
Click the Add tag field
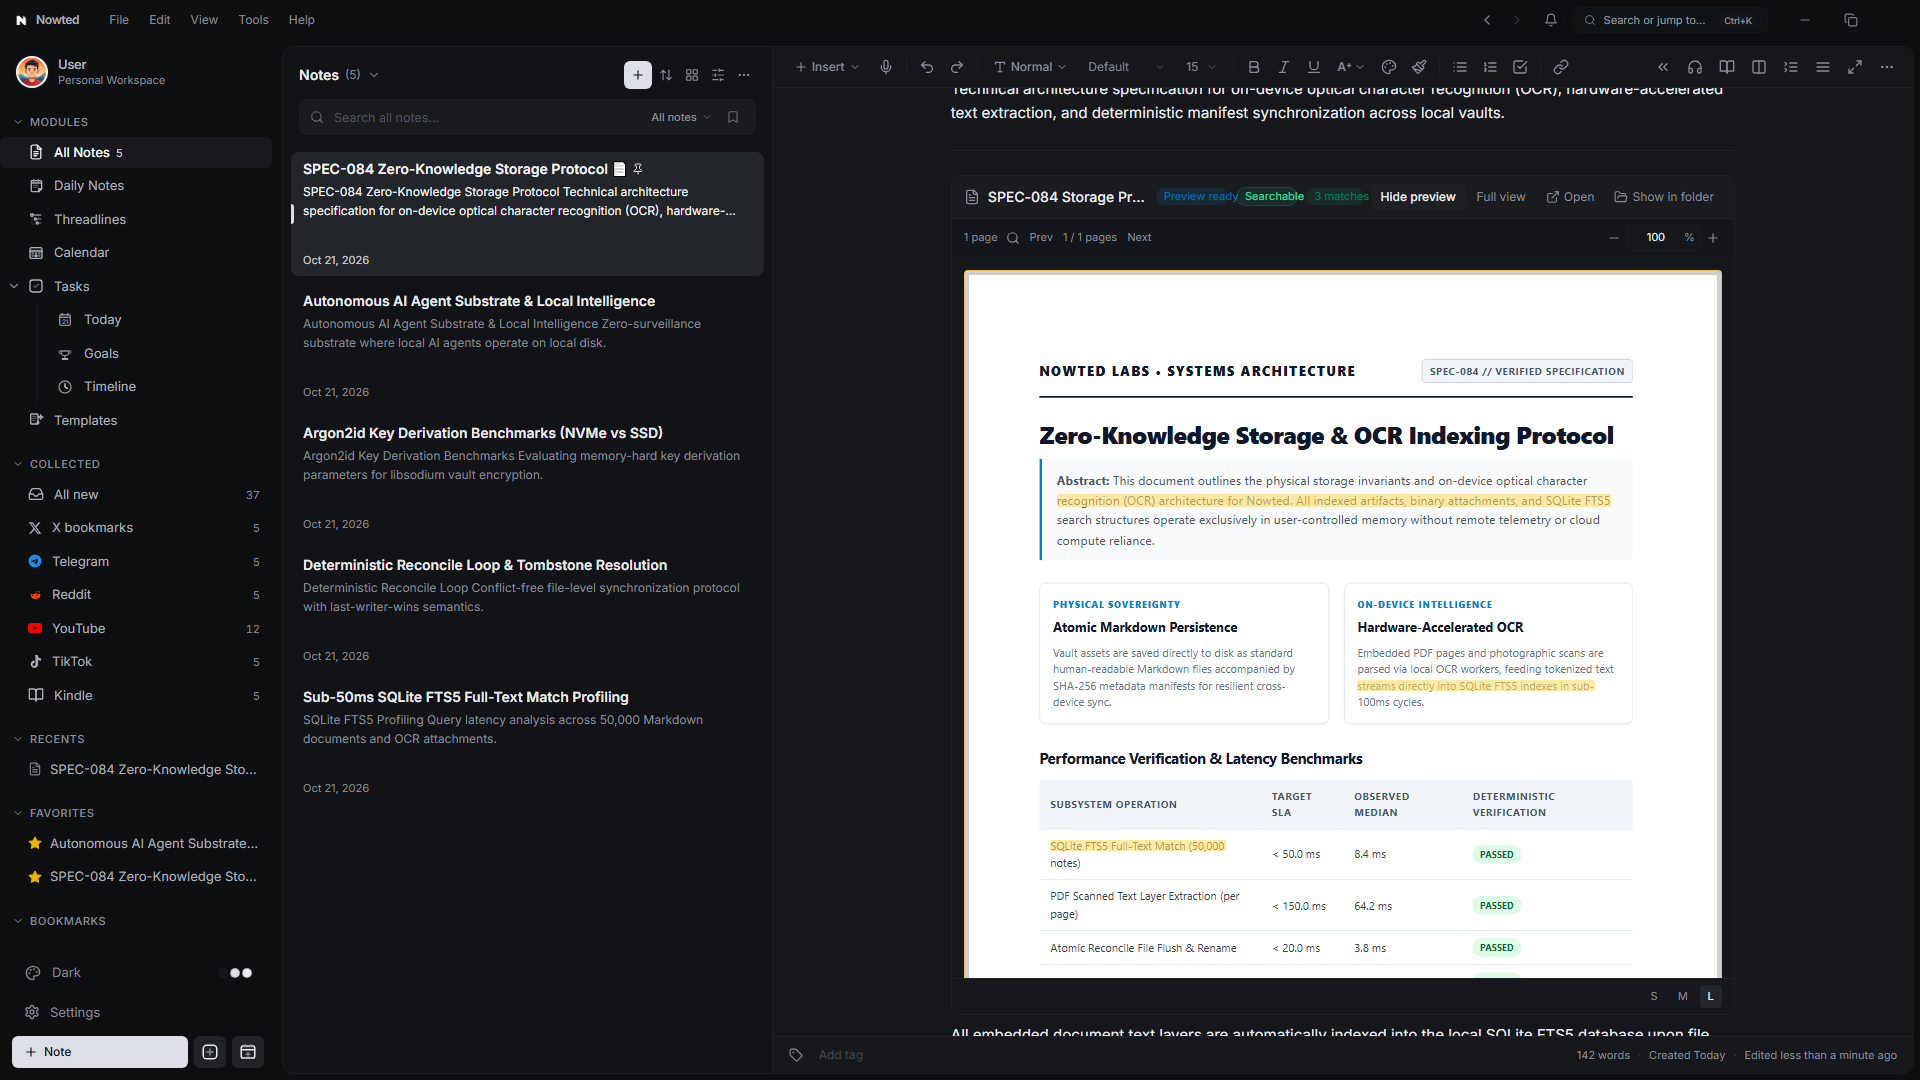pos(840,1055)
